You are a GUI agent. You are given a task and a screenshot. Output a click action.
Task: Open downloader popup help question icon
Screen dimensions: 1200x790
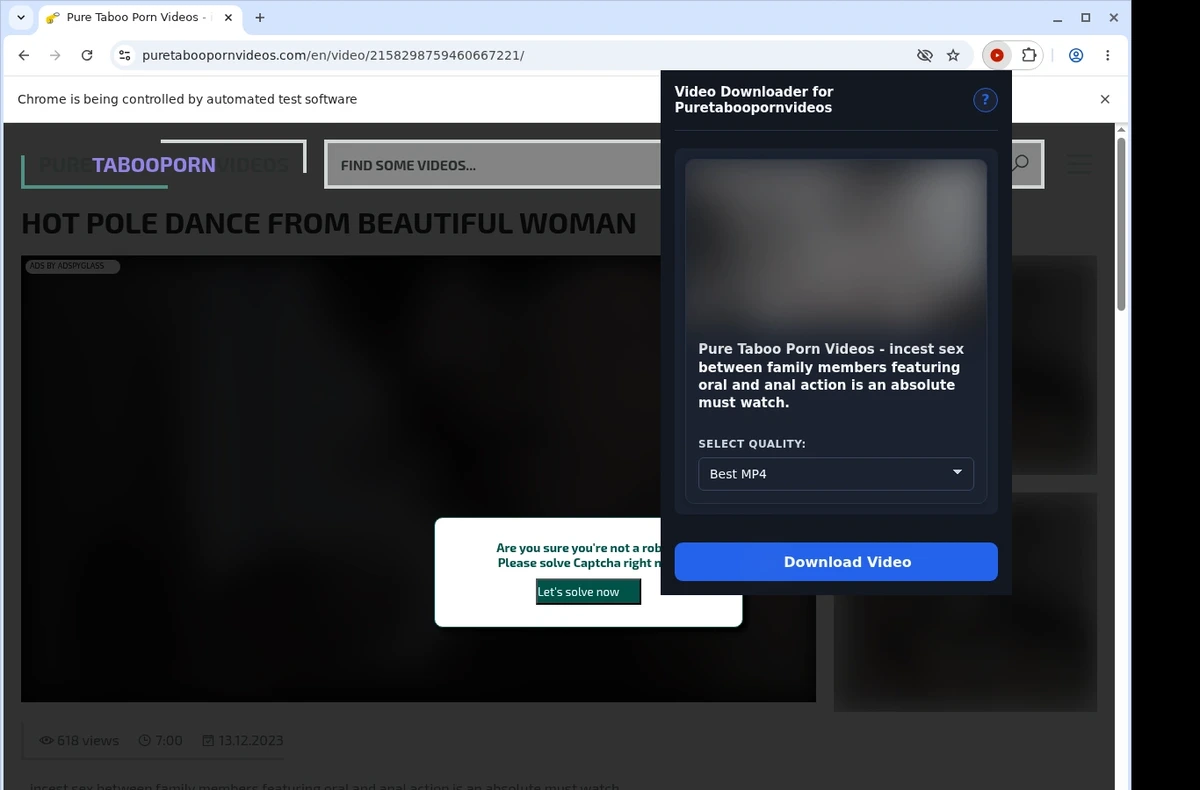point(985,99)
